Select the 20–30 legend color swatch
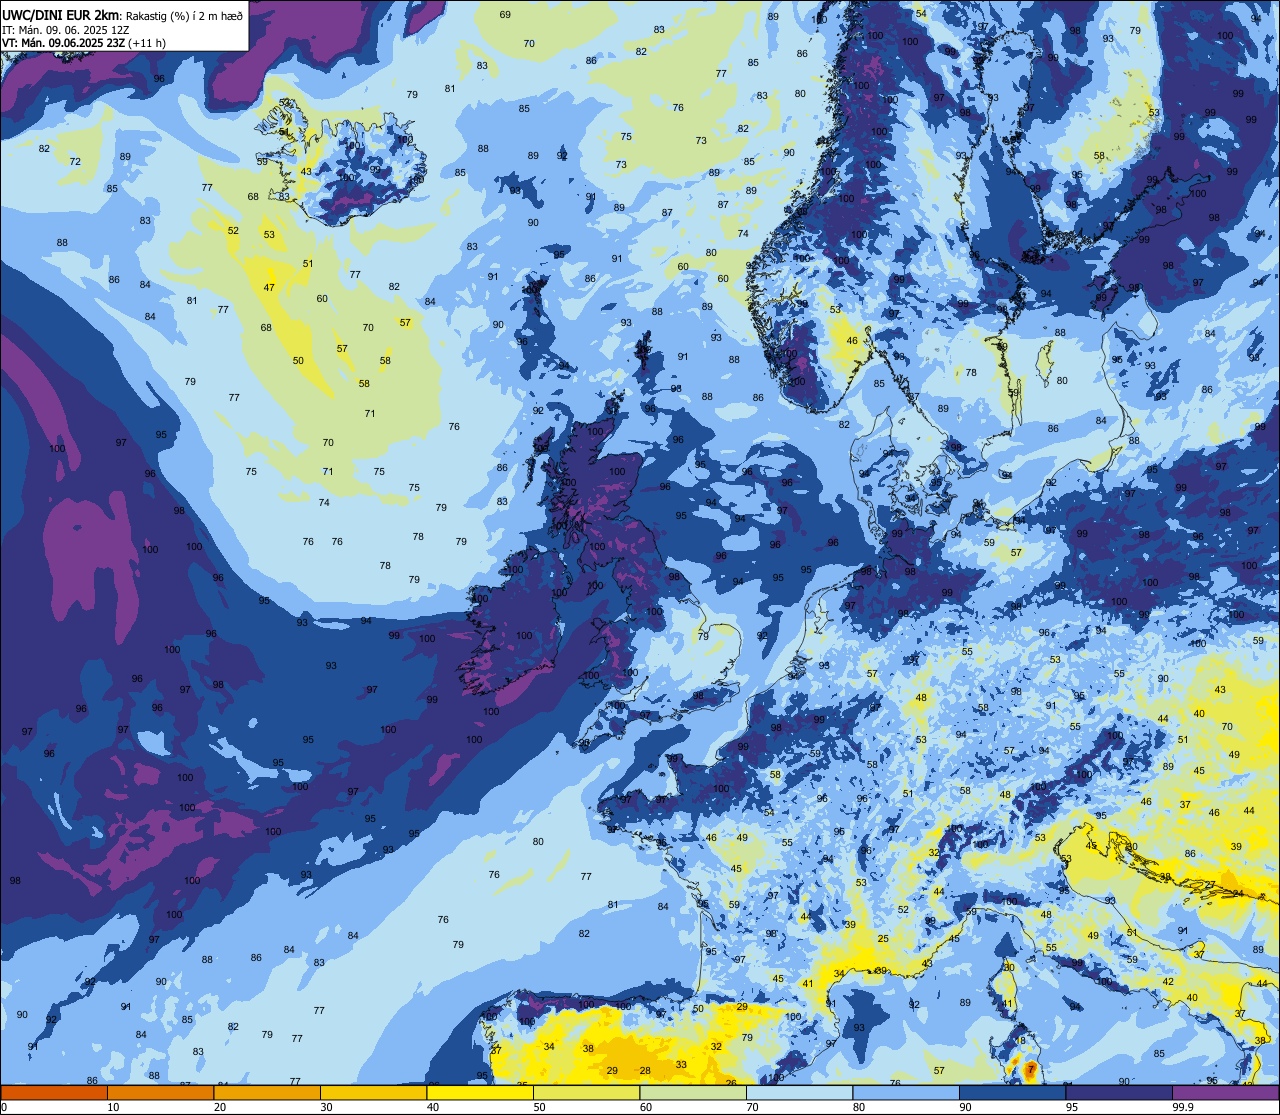Image resolution: width=1280 pixels, height=1115 pixels. click(267, 1092)
